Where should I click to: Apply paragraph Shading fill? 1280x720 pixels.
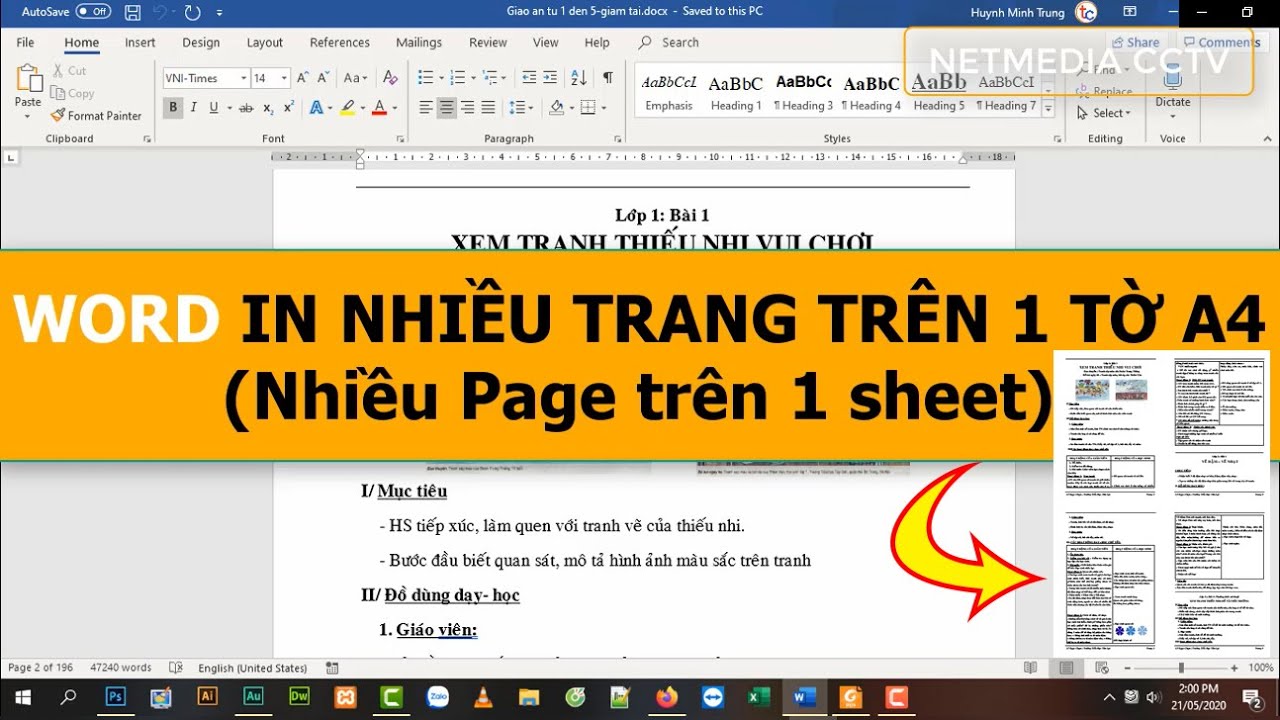click(556, 108)
